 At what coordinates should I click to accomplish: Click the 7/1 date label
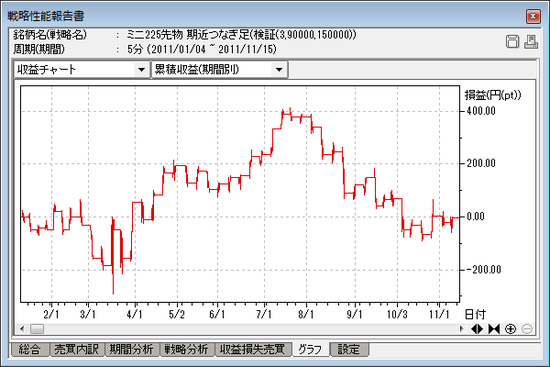click(264, 314)
